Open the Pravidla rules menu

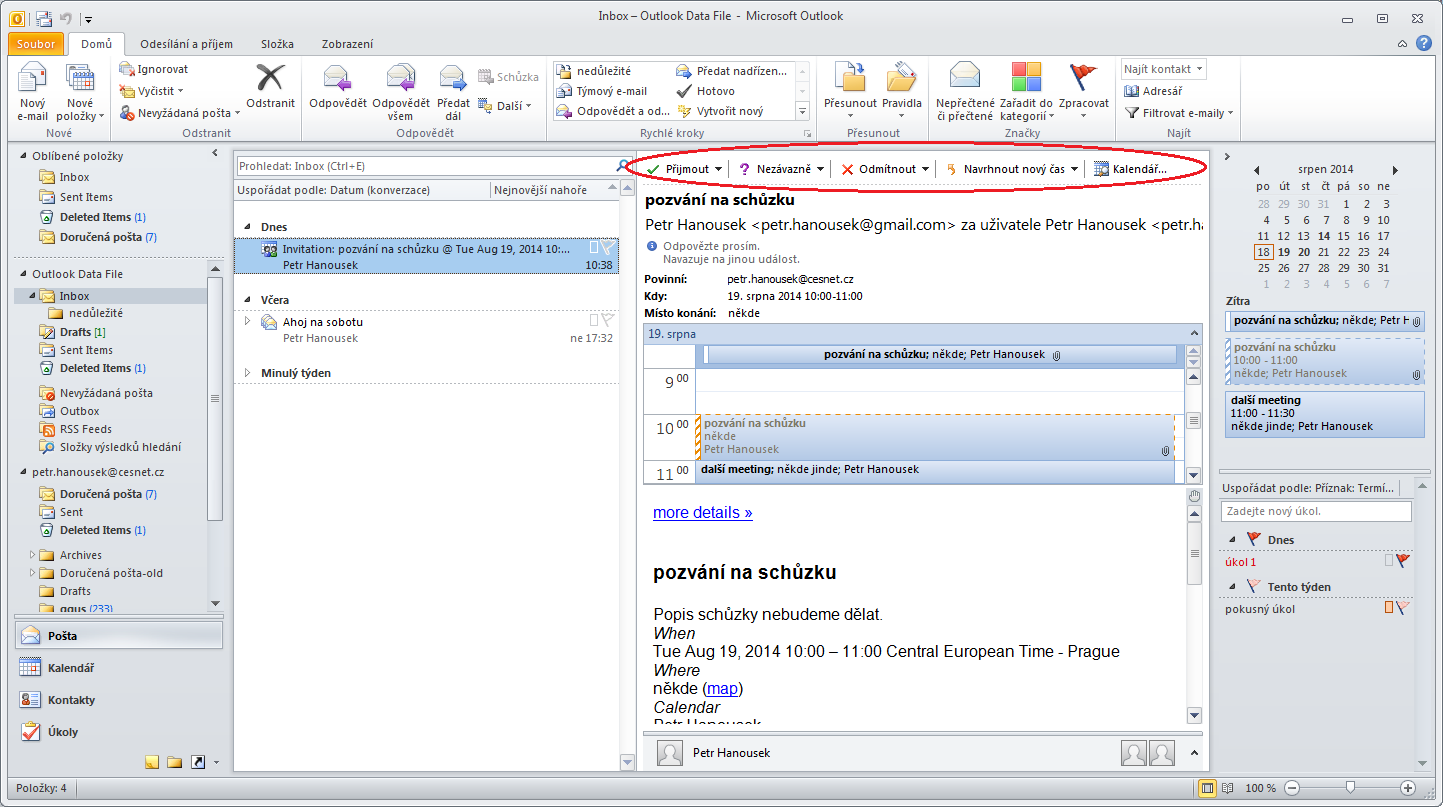901,93
